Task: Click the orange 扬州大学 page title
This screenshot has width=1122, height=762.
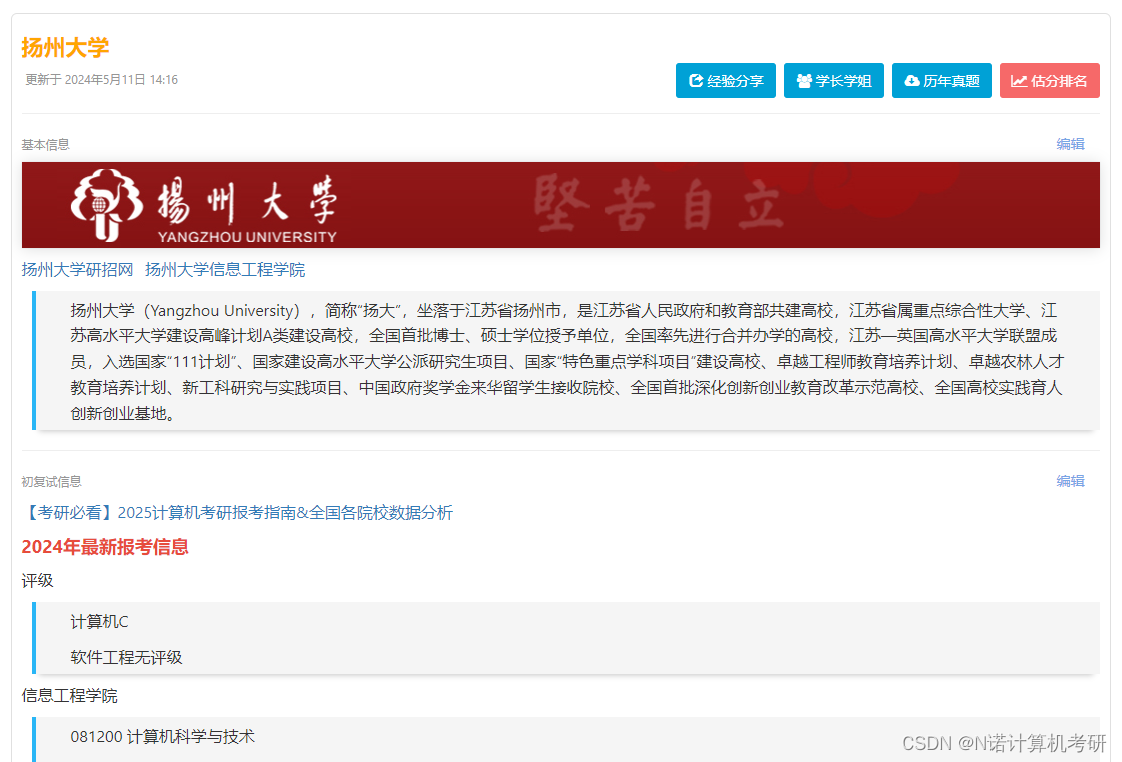Action: [65, 48]
